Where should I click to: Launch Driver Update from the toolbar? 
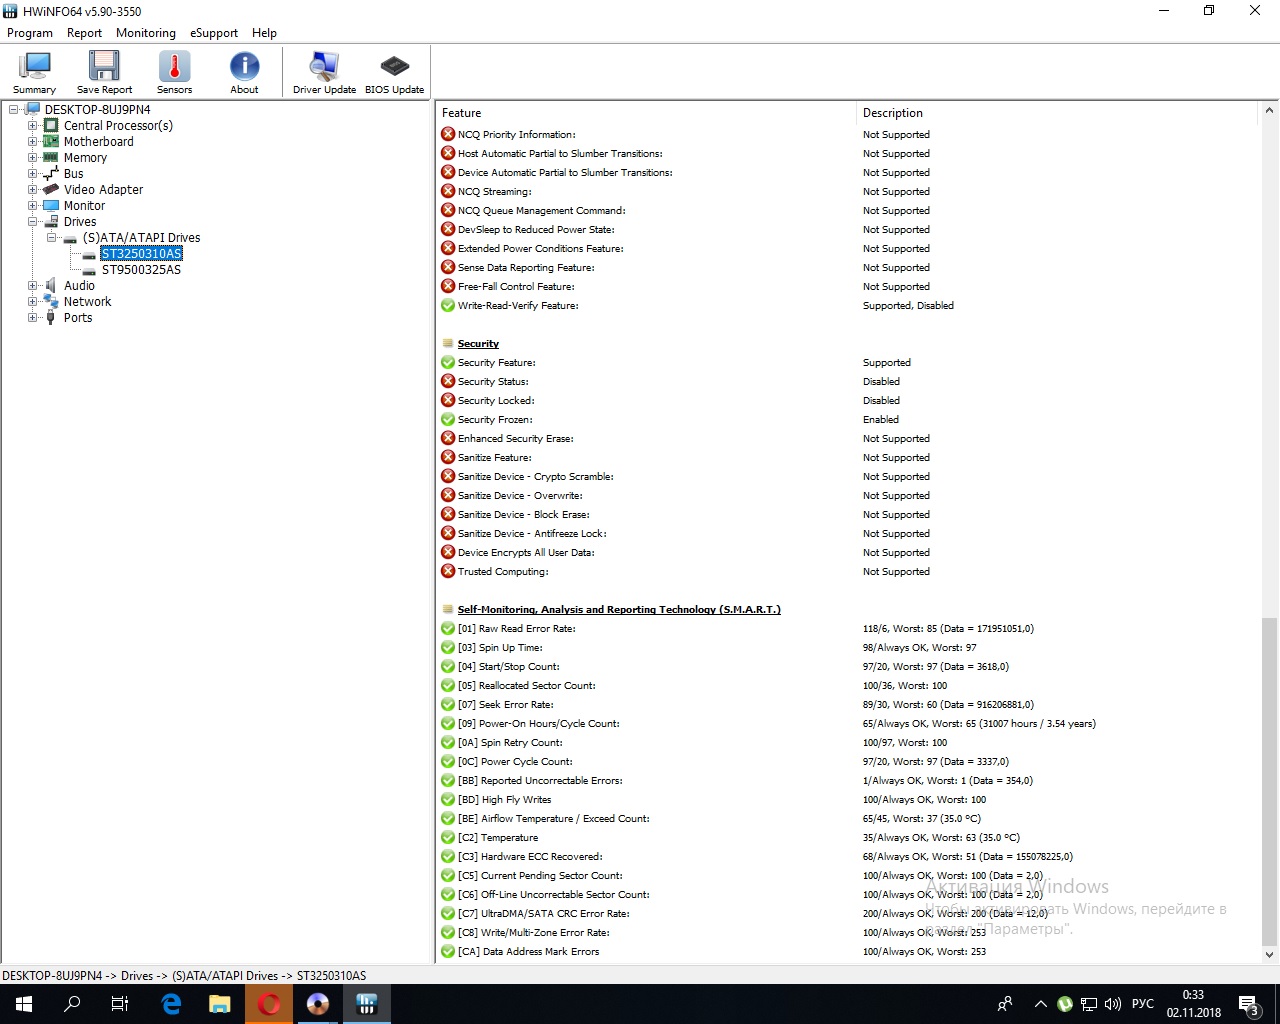coord(324,72)
